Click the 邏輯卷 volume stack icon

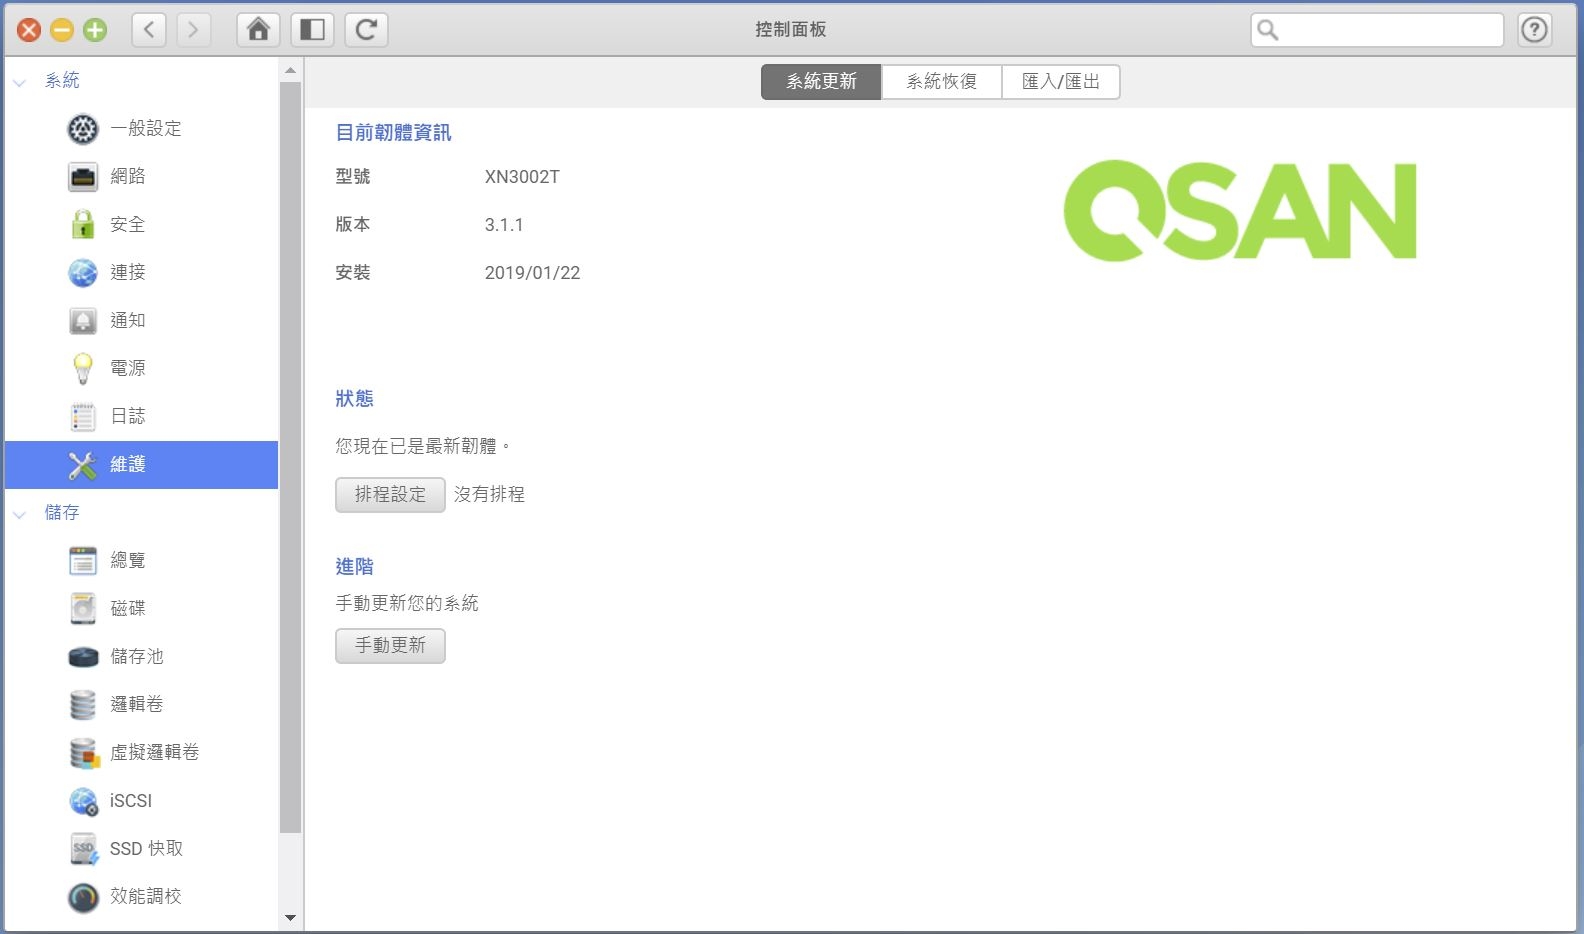(x=83, y=704)
